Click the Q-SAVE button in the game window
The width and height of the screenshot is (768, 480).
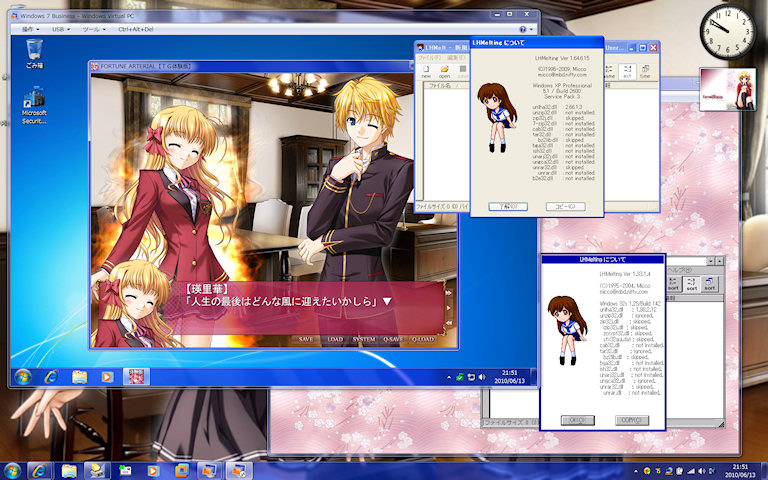(x=393, y=339)
